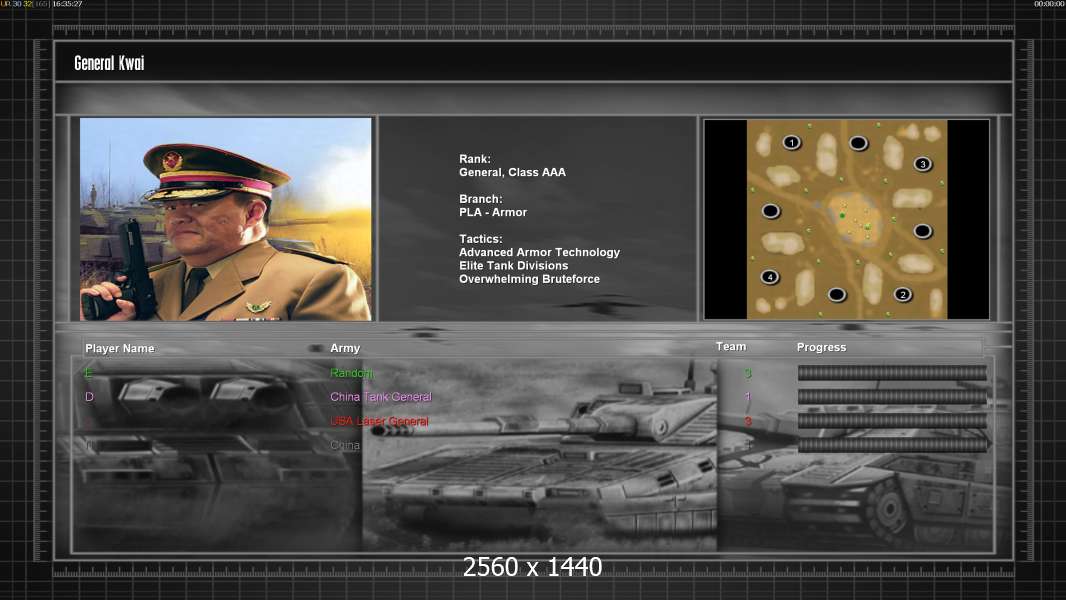Screen dimensions: 1066x600
Task: Click the gray China row's progress bar
Action: point(892,445)
